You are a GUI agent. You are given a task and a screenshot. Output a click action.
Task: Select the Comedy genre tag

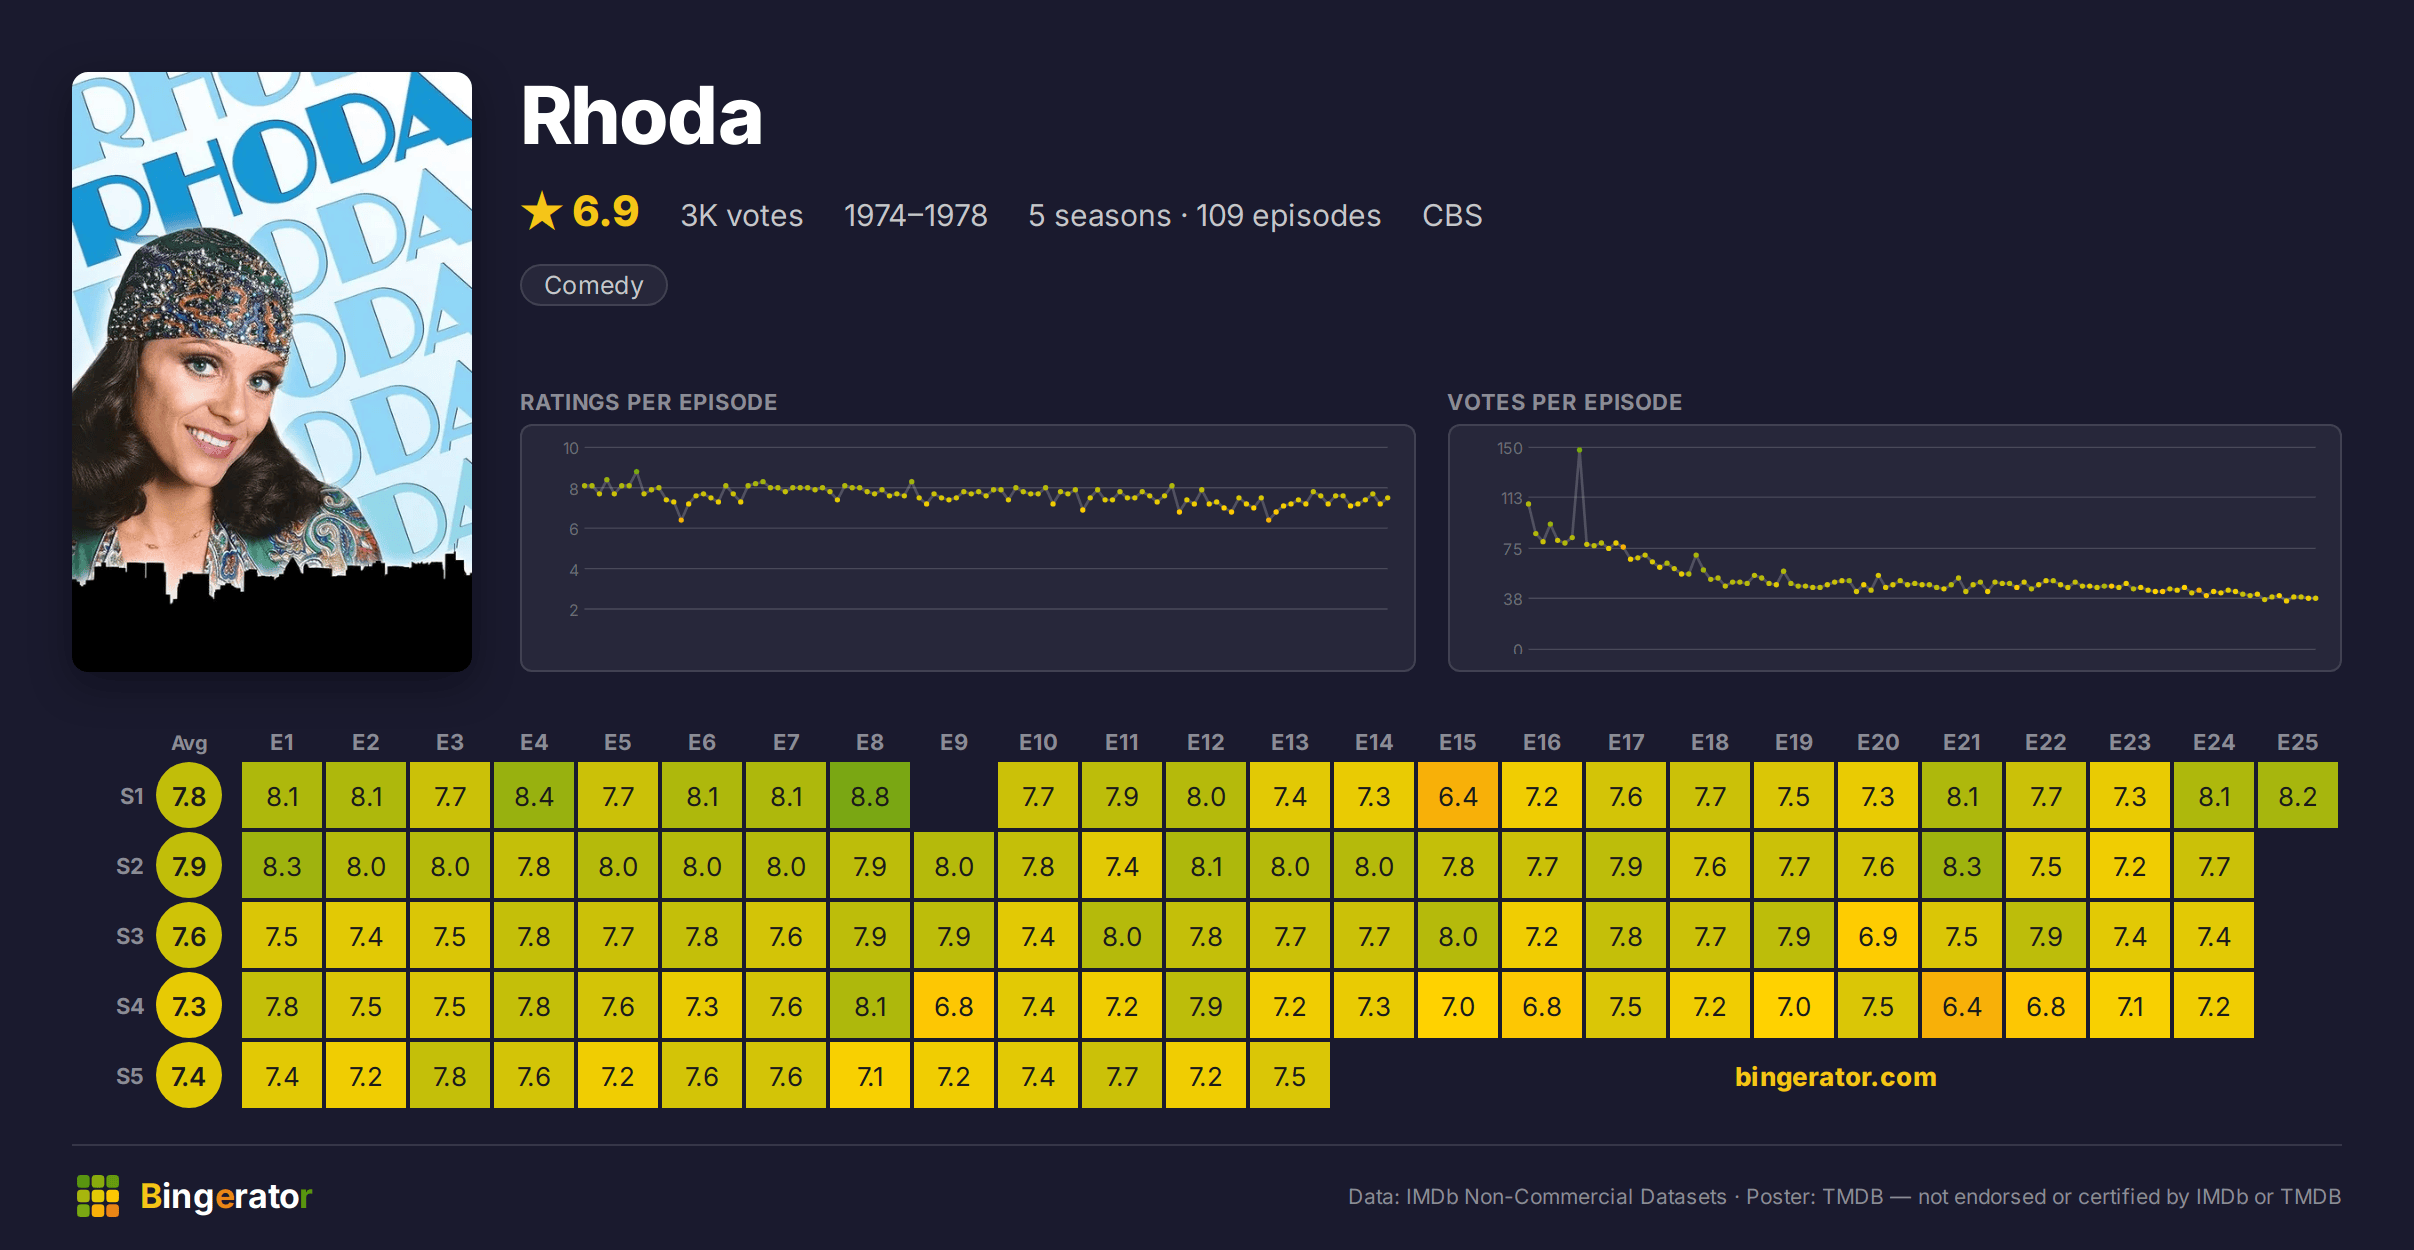click(594, 285)
